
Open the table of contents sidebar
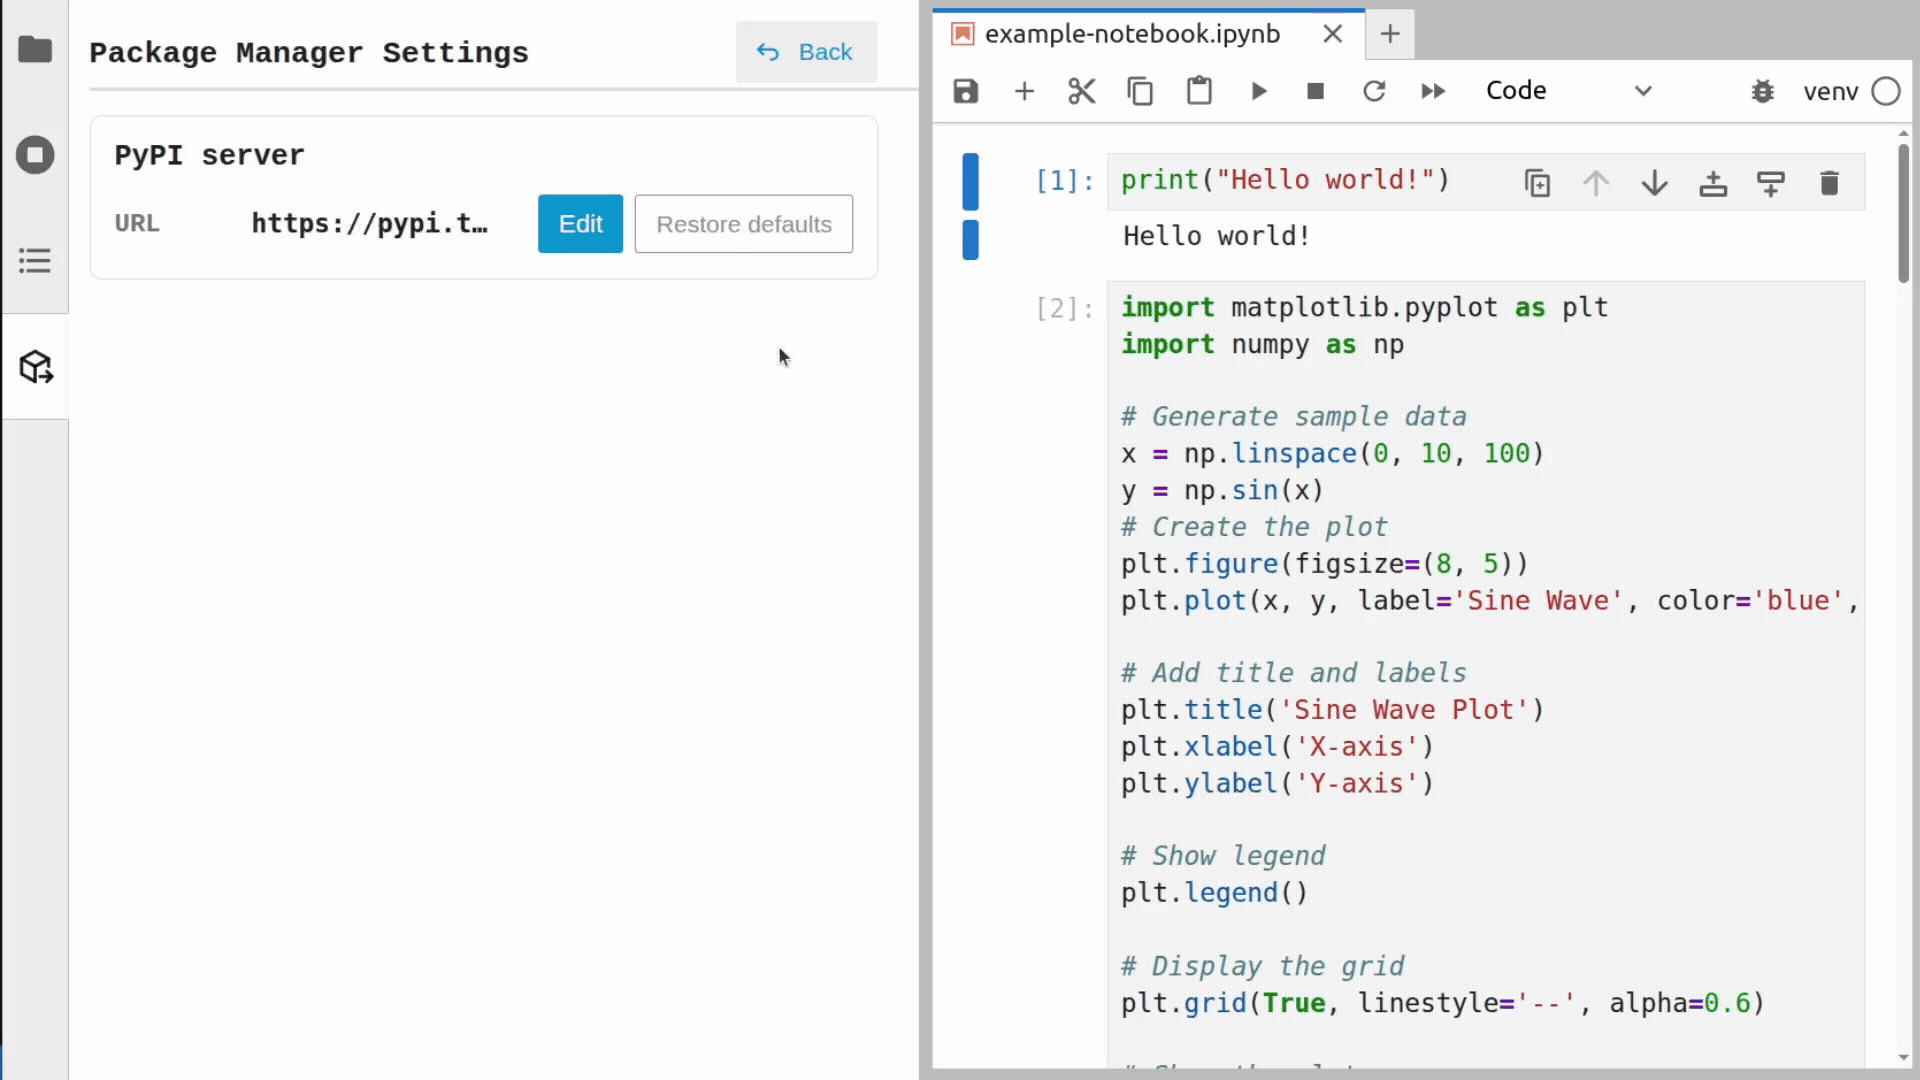pyautogui.click(x=36, y=260)
